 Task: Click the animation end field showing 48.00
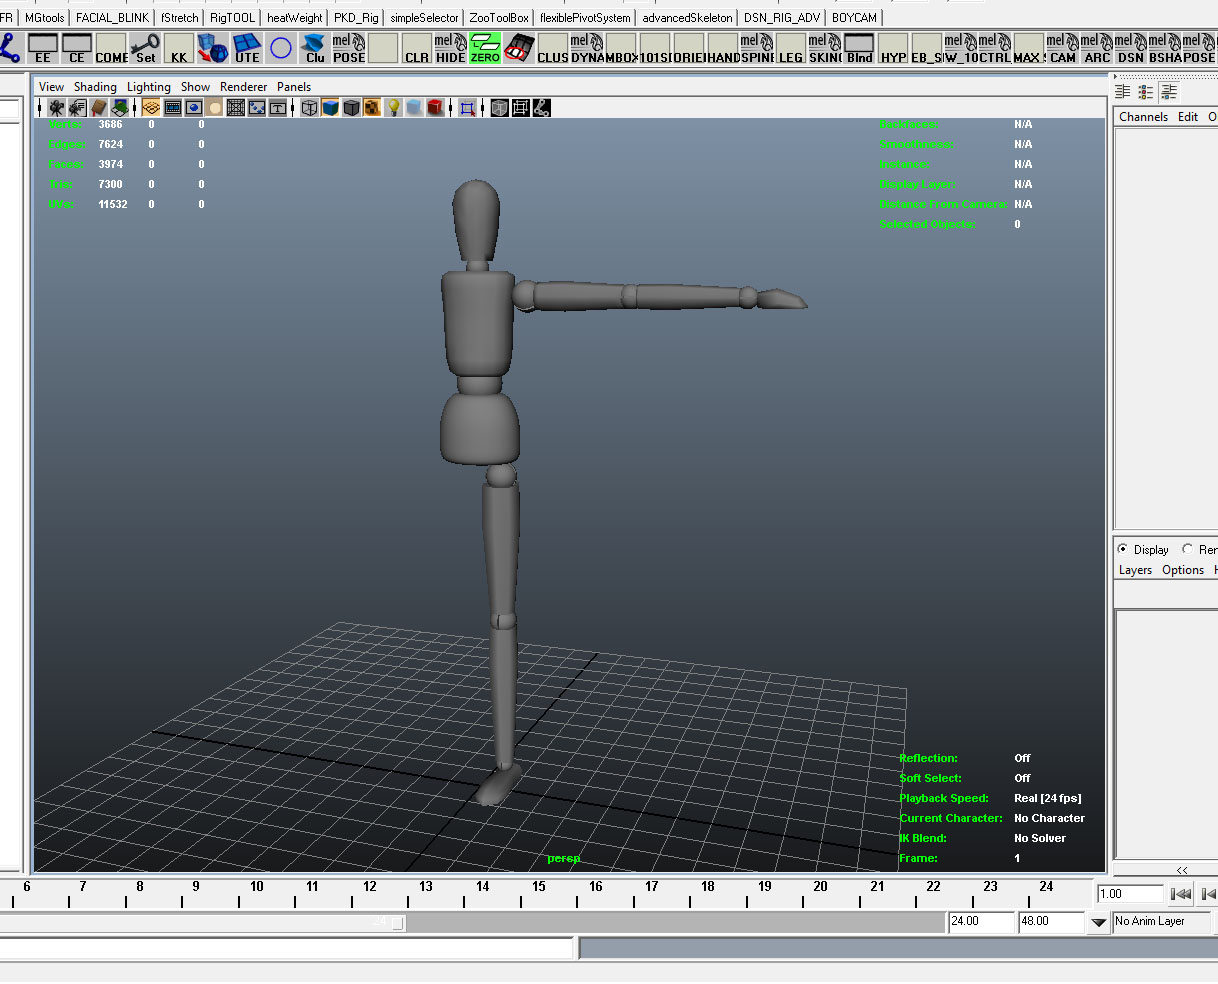(1051, 922)
